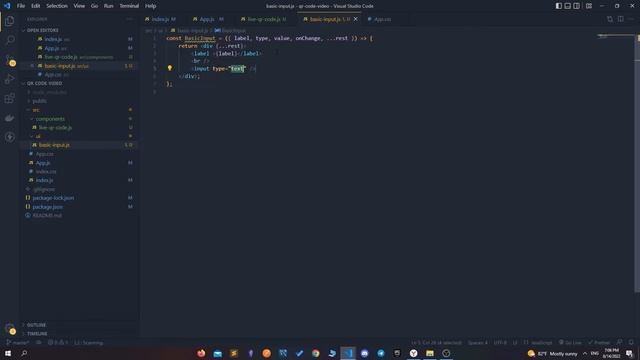Viewport: 640px width, 360px height.
Task: Open the Search view in activity bar
Action: pos(10,40)
